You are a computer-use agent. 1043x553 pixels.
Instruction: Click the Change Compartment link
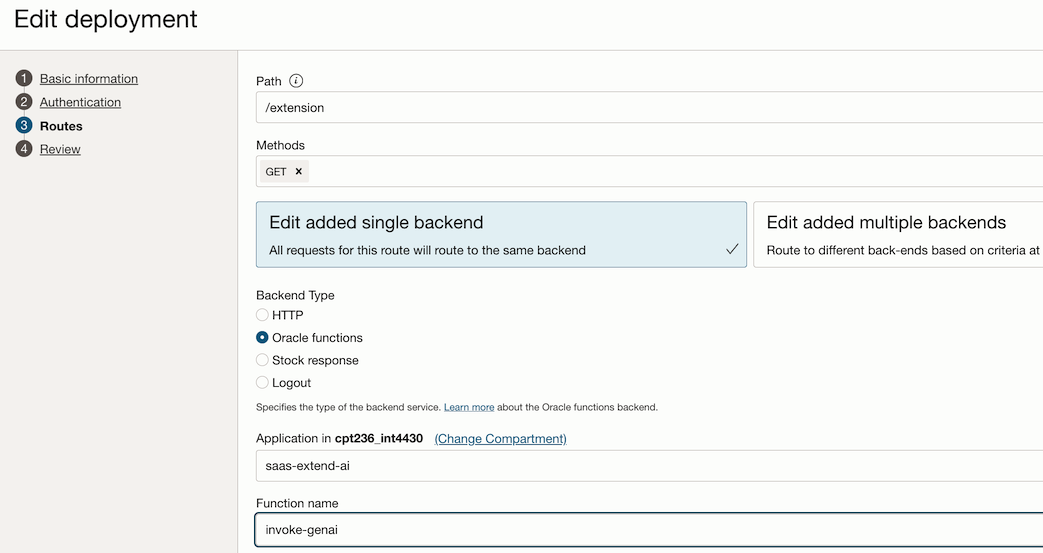tap(500, 439)
